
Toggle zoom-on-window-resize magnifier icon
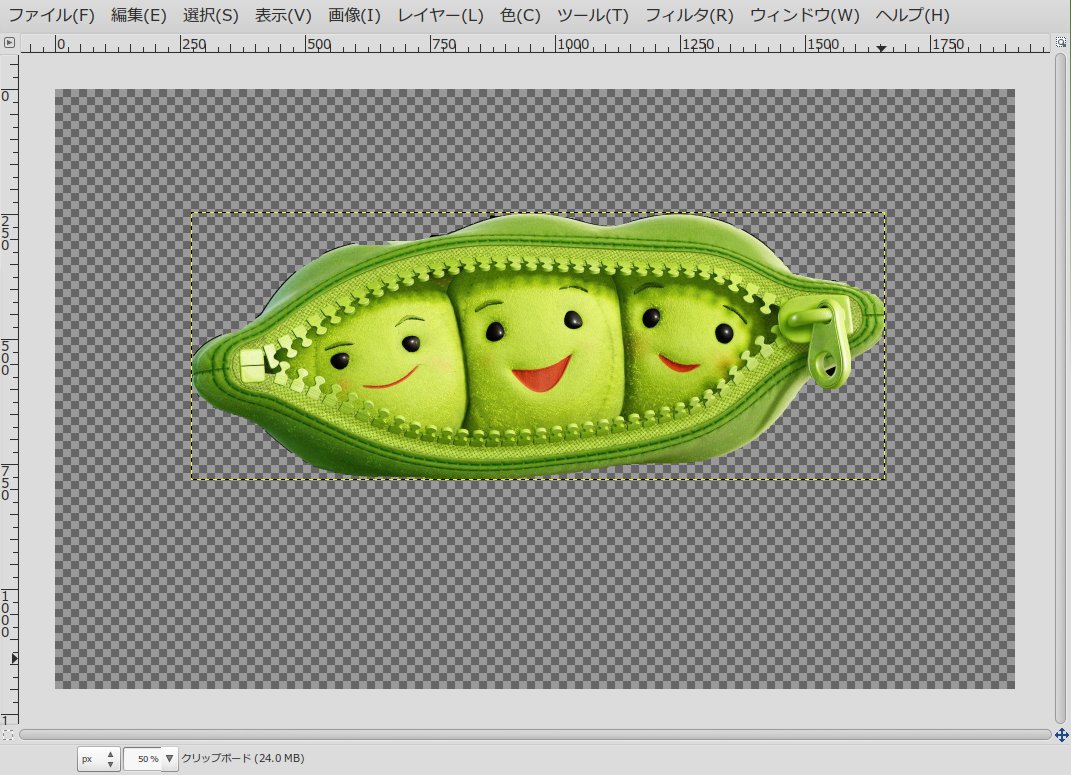point(1061,42)
